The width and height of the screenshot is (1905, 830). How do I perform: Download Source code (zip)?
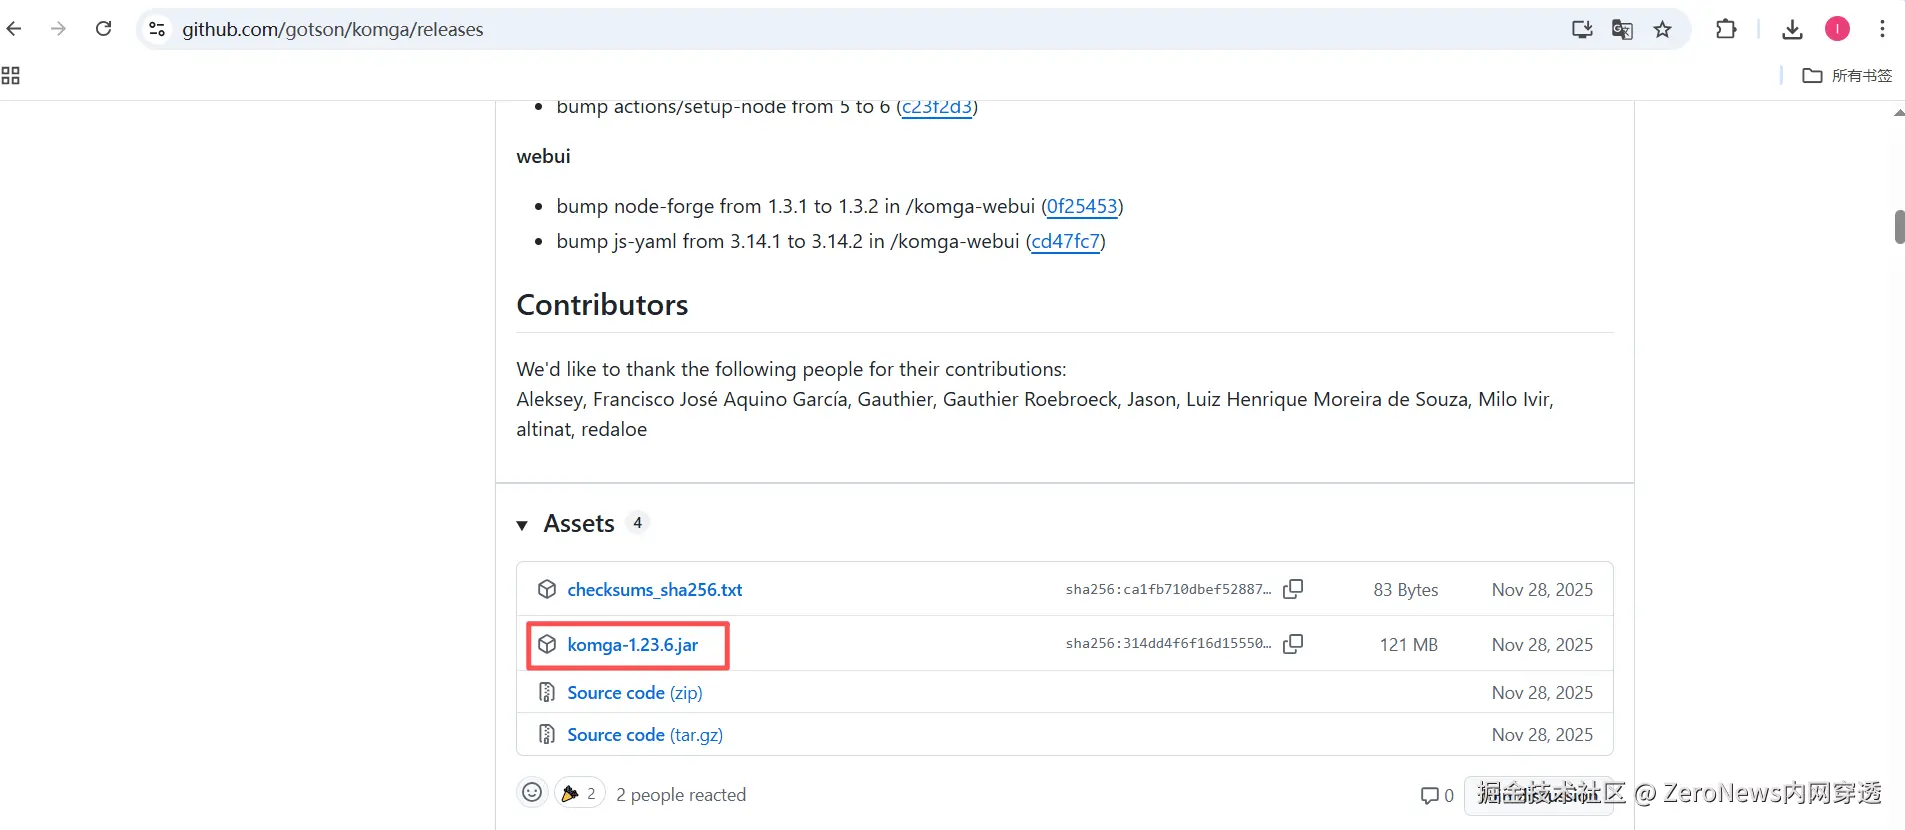(634, 693)
